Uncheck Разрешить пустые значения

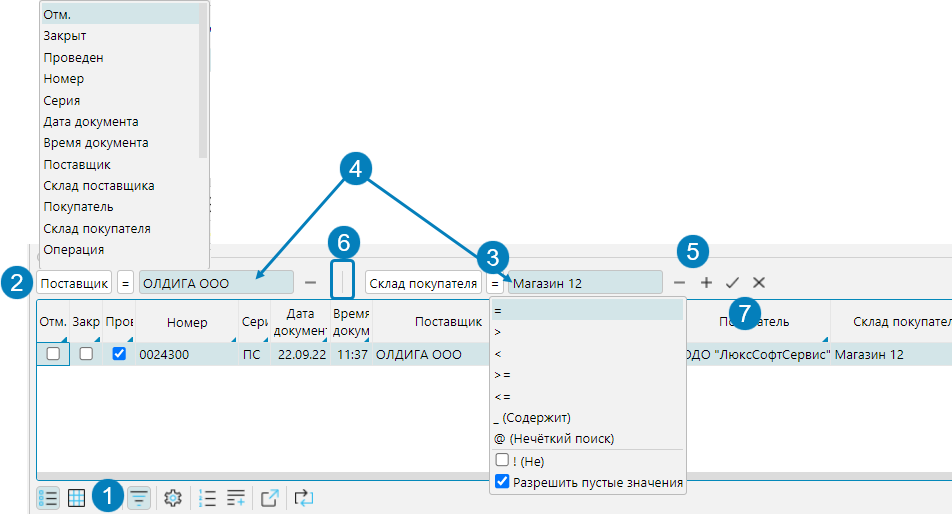[502, 481]
